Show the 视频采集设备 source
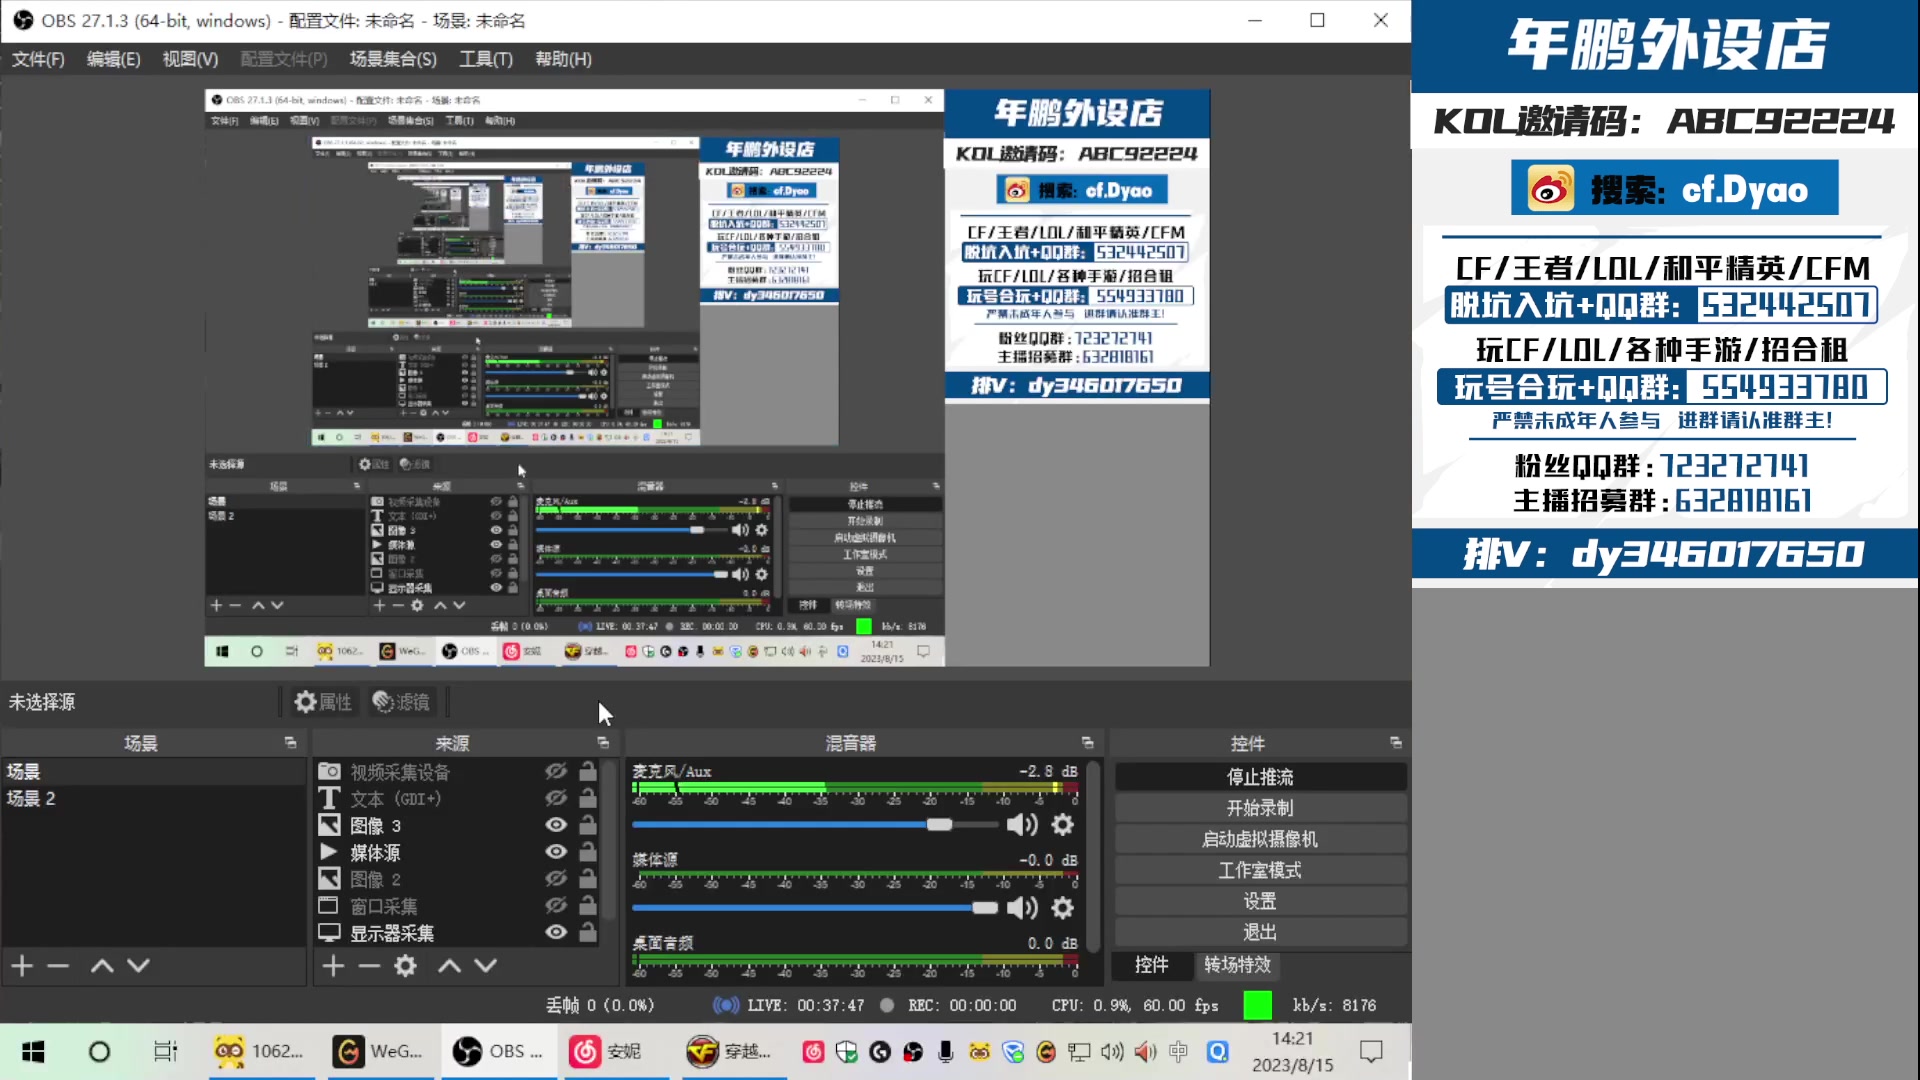The height and width of the screenshot is (1080, 1920). 556,771
